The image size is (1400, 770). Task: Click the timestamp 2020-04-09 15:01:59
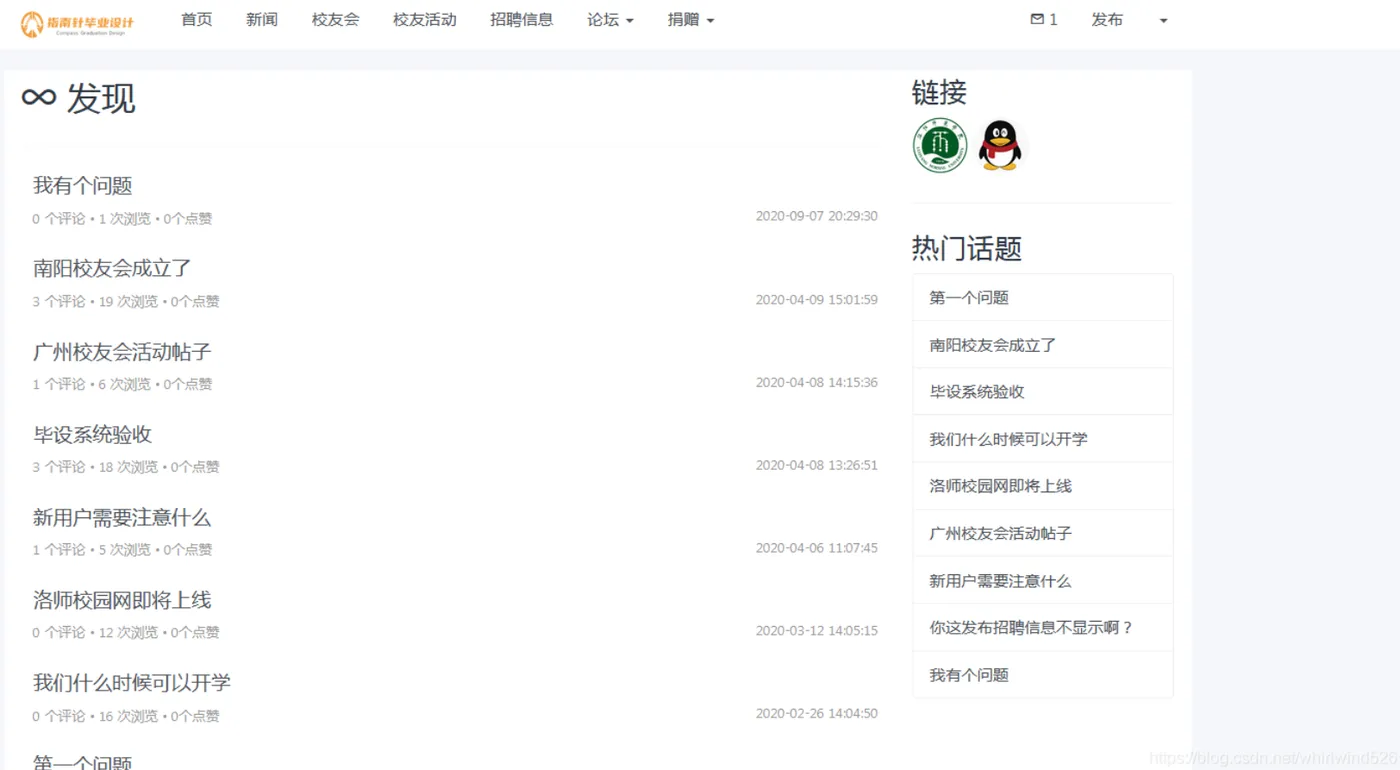(816, 300)
